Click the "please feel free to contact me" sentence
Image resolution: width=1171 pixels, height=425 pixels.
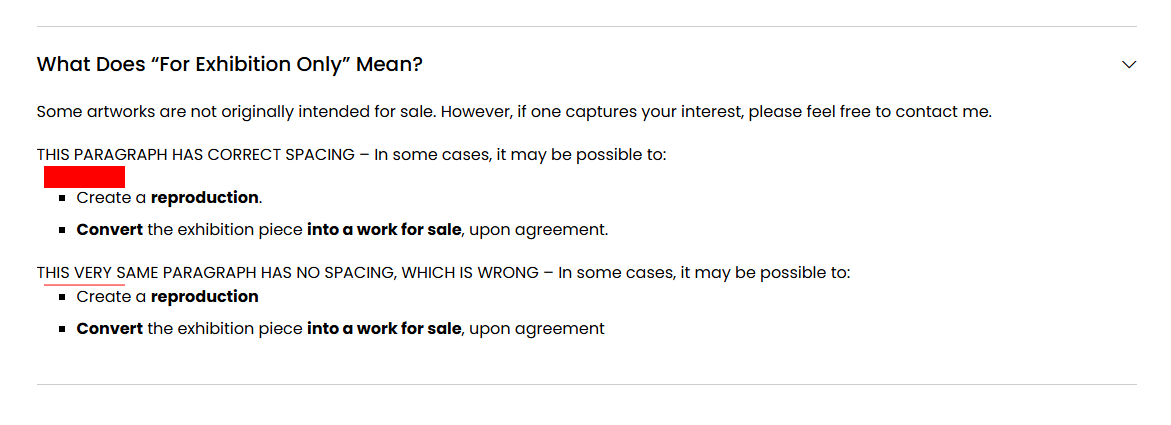pos(870,113)
